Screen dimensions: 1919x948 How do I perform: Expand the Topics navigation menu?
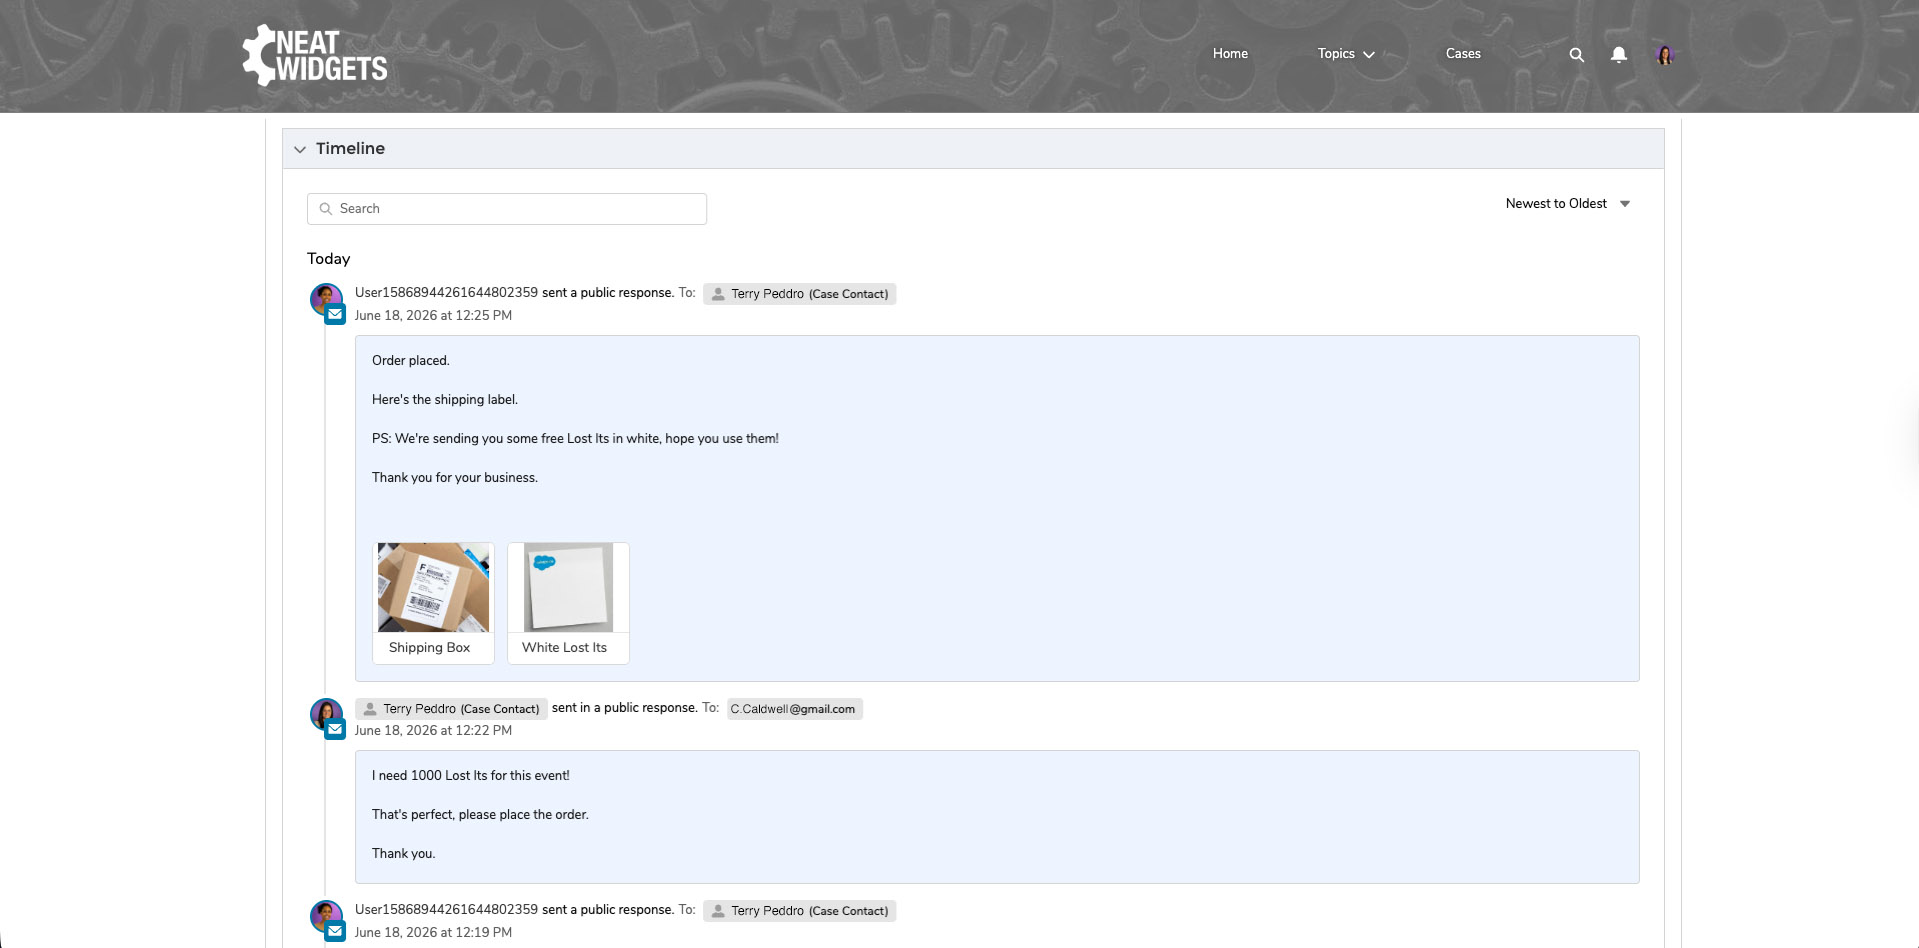coord(1346,54)
